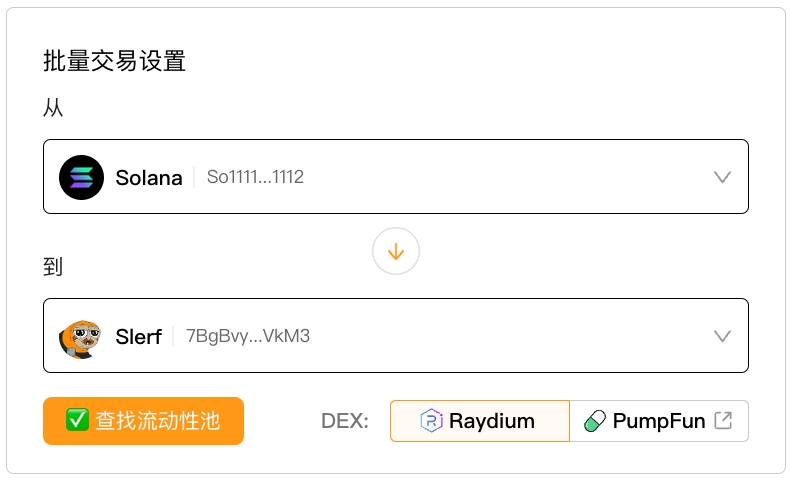790x480 pixels.
Task: Click the 7BgBvy...VkM3 address text
Action: pyautogui.click(x=248, y=336)
